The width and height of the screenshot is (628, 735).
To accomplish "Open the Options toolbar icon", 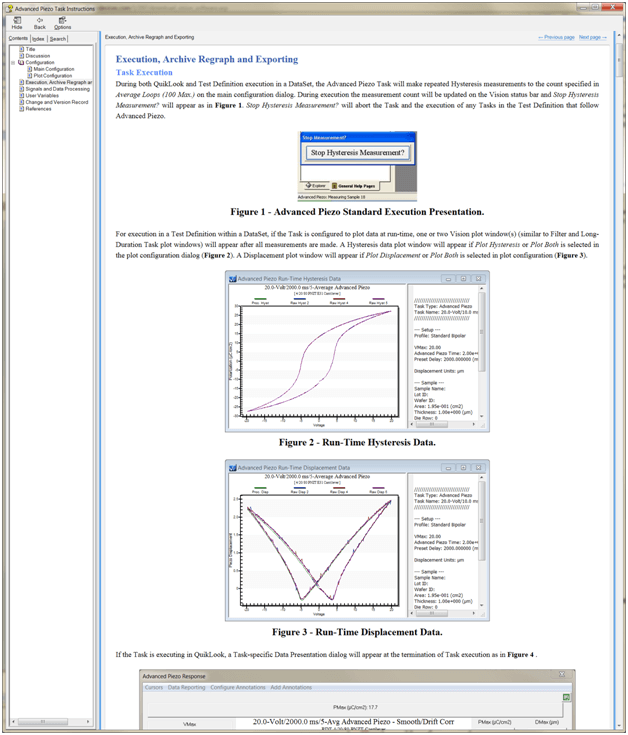I will tap(62, 23).
